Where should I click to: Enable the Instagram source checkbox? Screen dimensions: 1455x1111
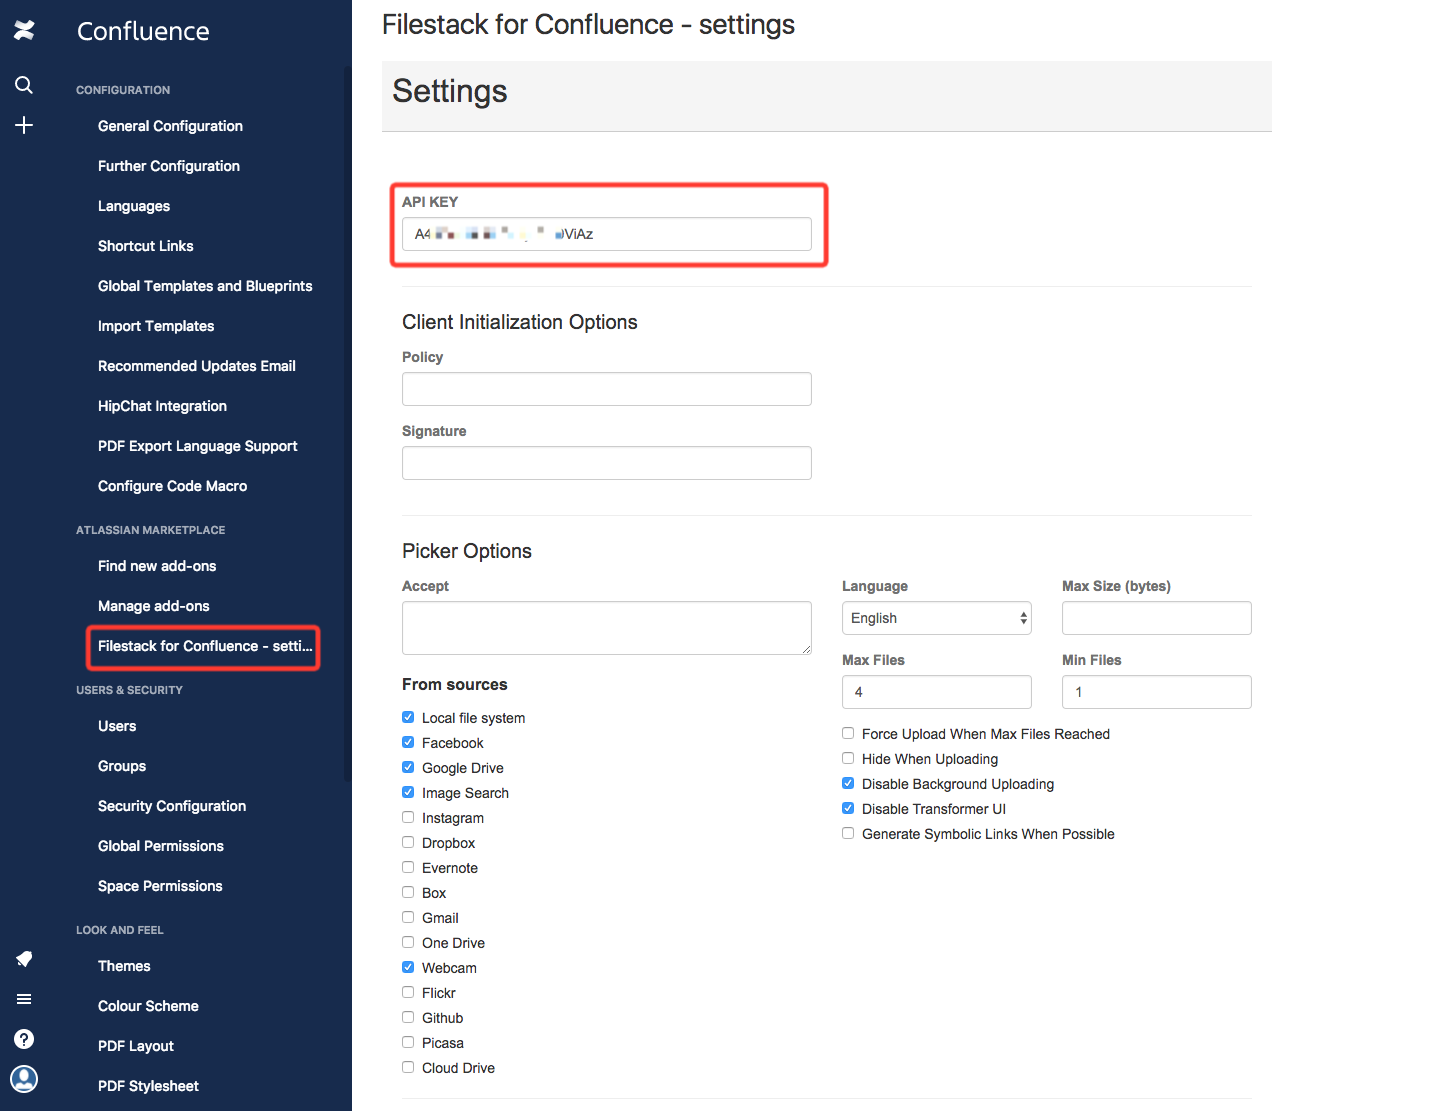408,817
